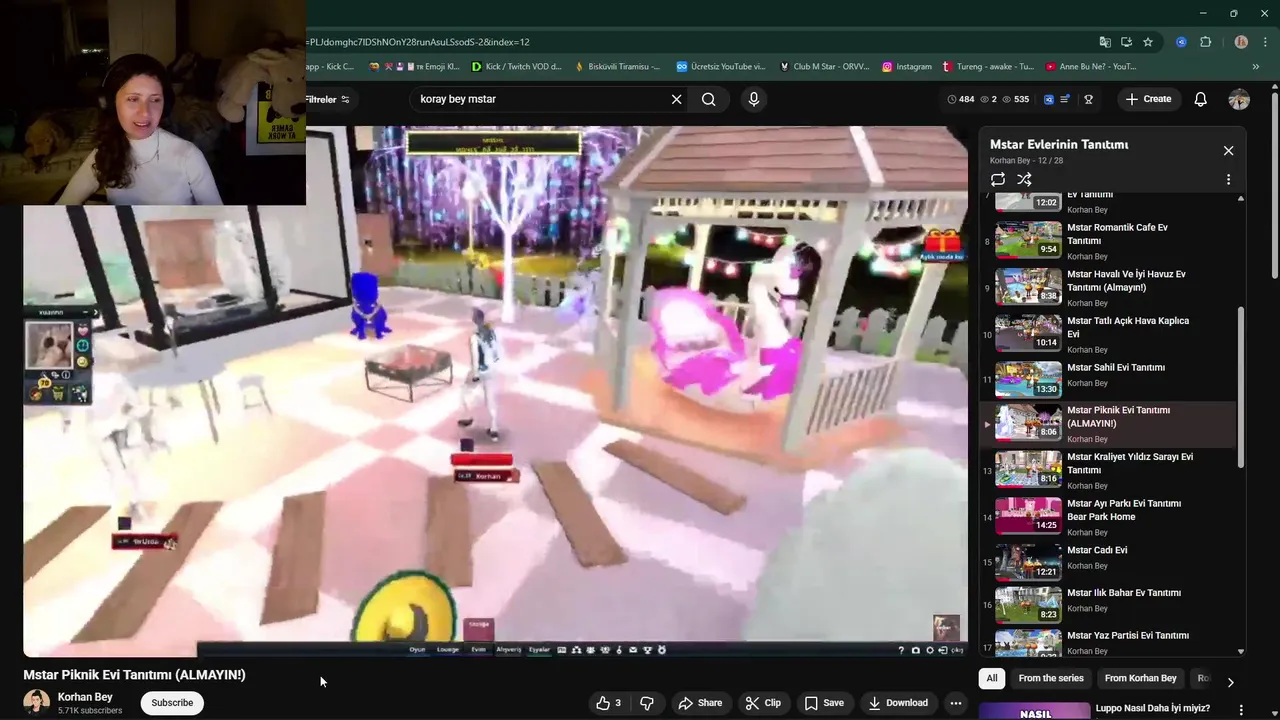This screenshot has height=720, width=1280.
Task: Click the playlist panel scrollbar
Action: [x=1241, y=387]
